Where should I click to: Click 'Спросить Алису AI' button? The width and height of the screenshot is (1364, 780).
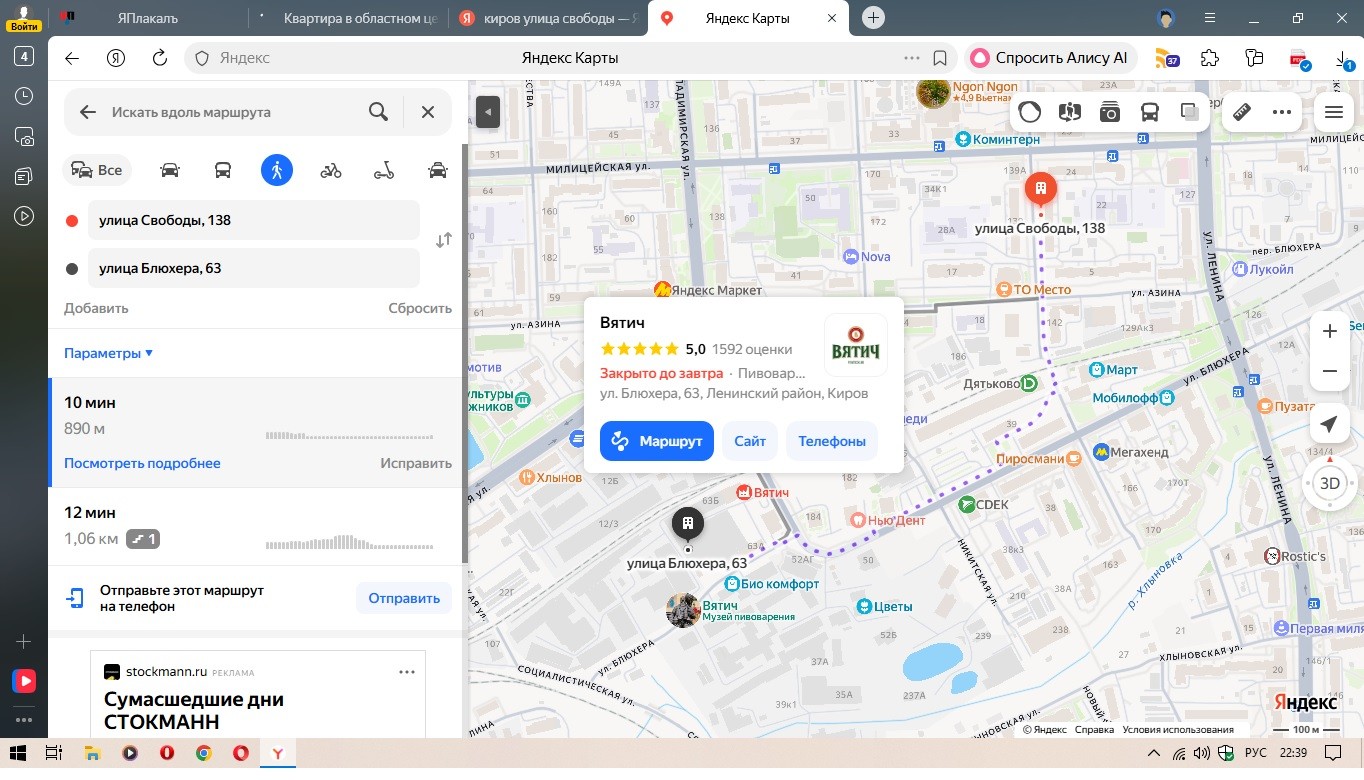click(1049, 58)
